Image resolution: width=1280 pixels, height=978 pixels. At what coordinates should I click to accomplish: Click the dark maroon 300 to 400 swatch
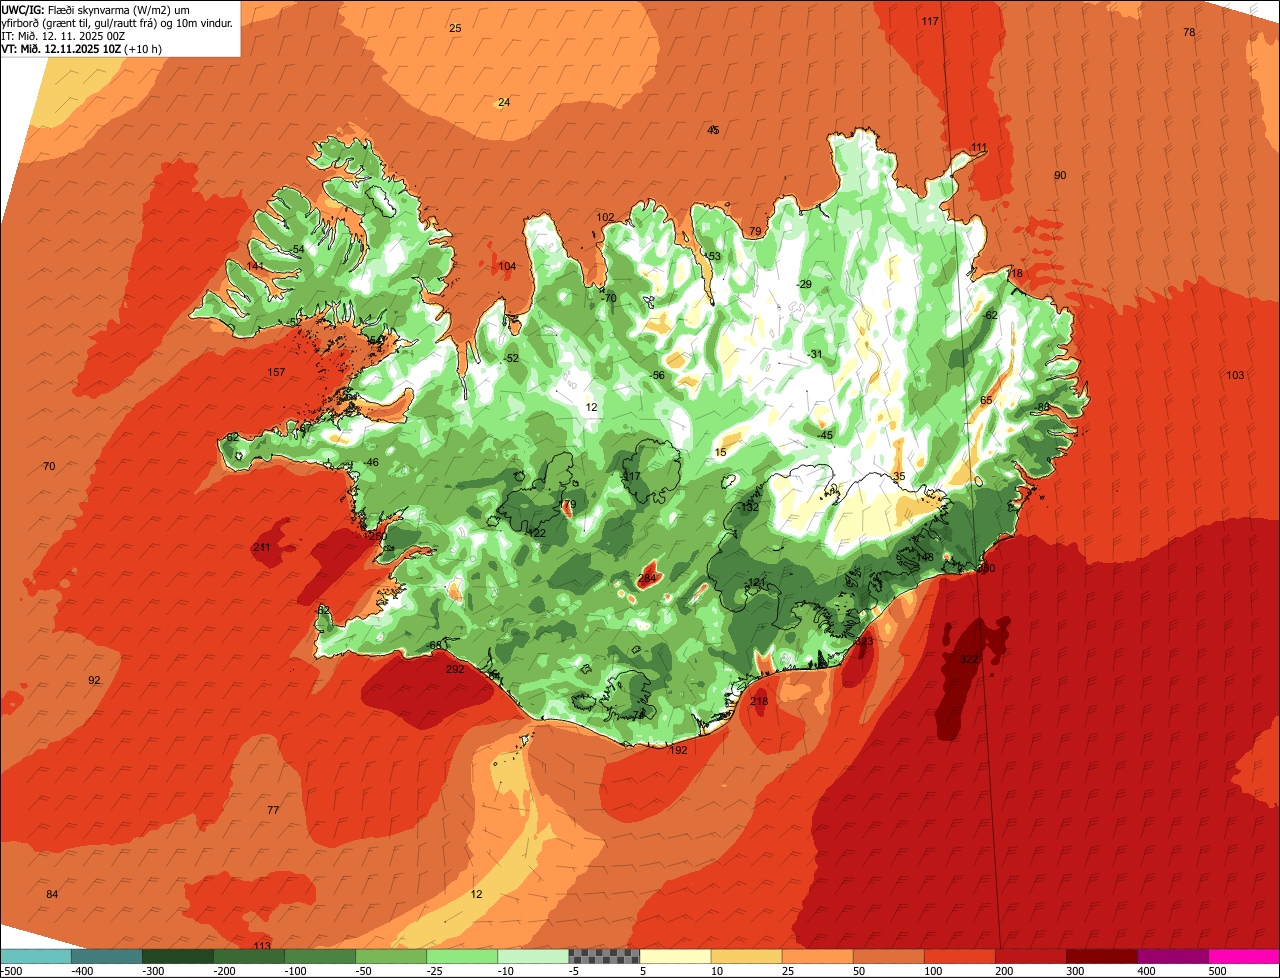click(1100, 956)
